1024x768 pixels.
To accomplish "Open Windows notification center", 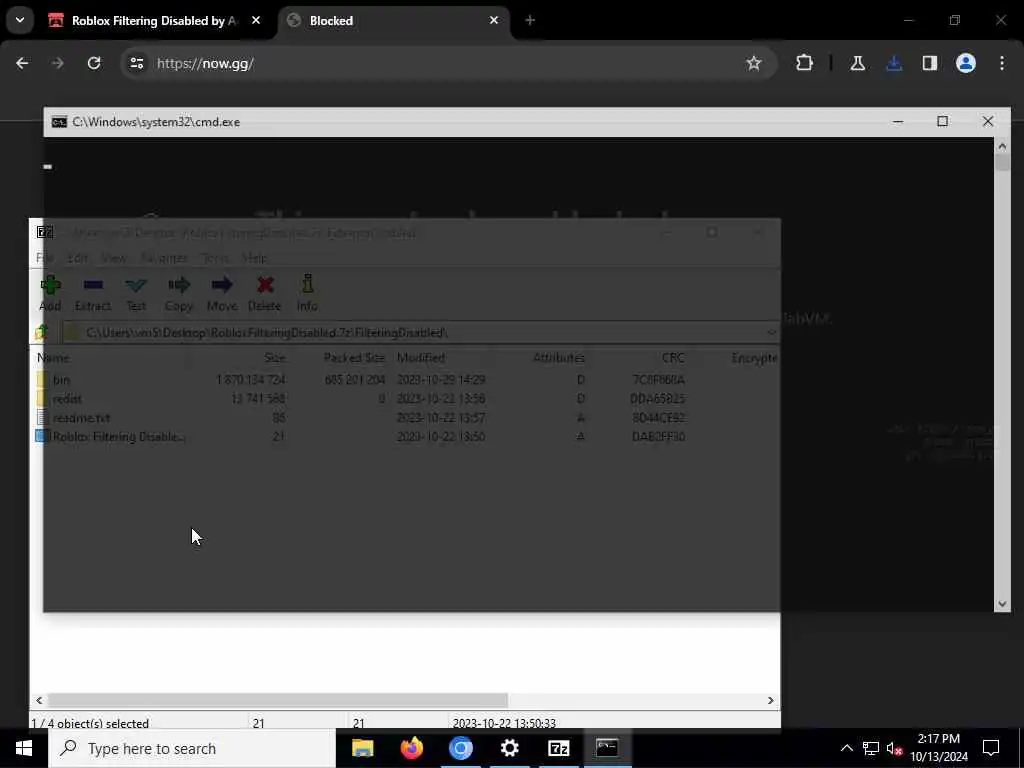I will click(x=991, y=748).
